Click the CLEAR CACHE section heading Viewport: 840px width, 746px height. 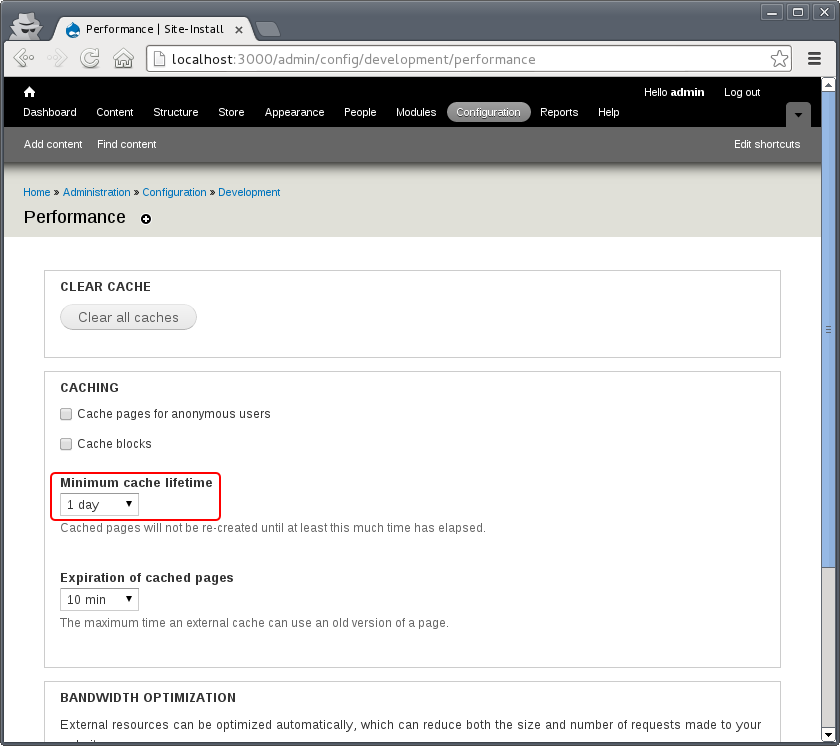click(x=106, y=287)
